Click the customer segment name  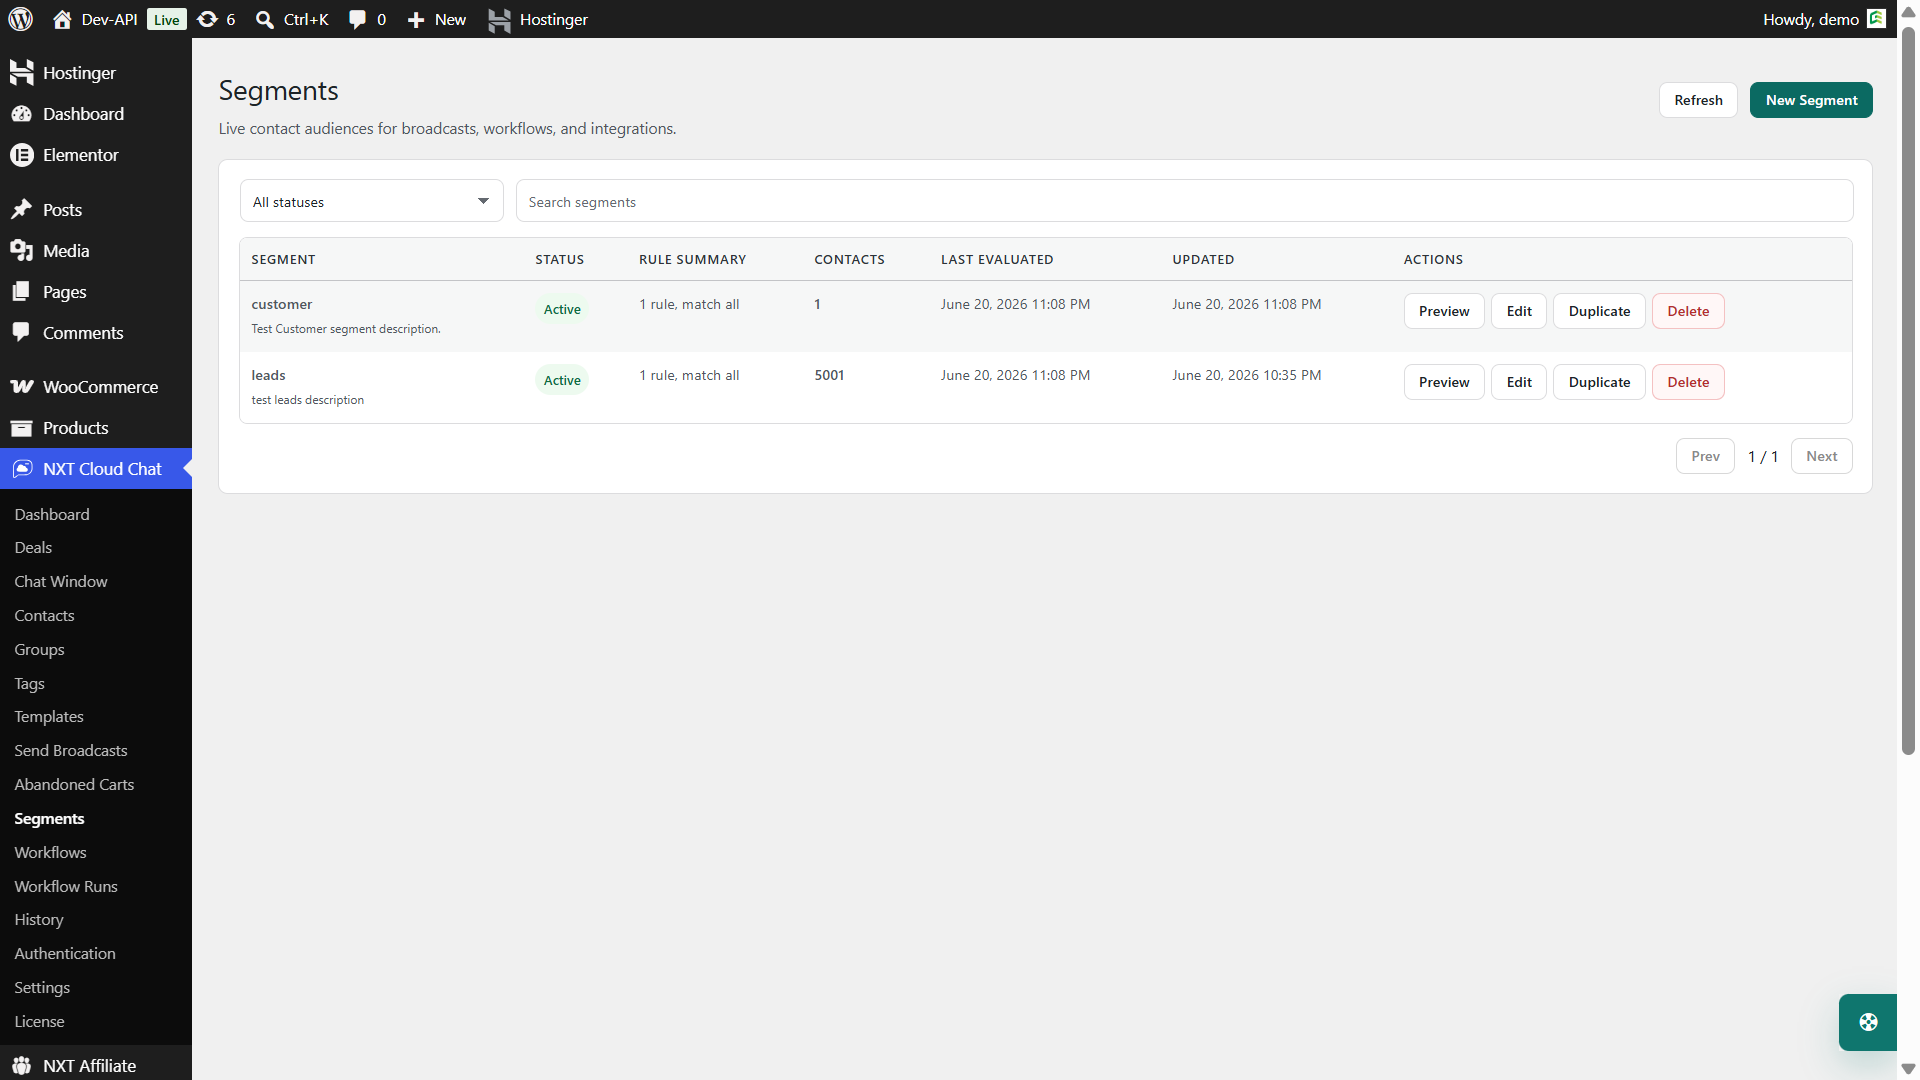pos(281,304)
